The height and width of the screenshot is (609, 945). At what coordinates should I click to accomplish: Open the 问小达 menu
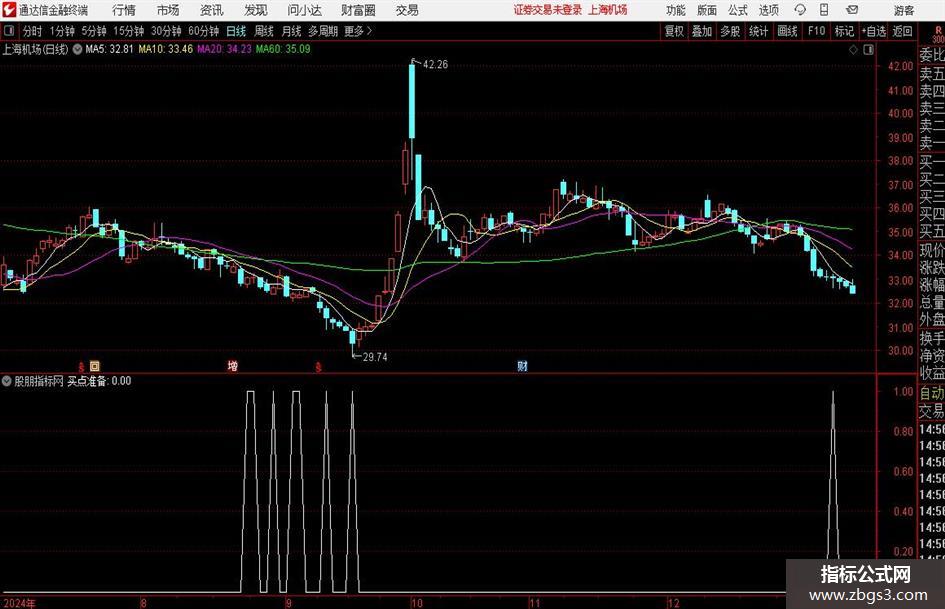point(304,10)
